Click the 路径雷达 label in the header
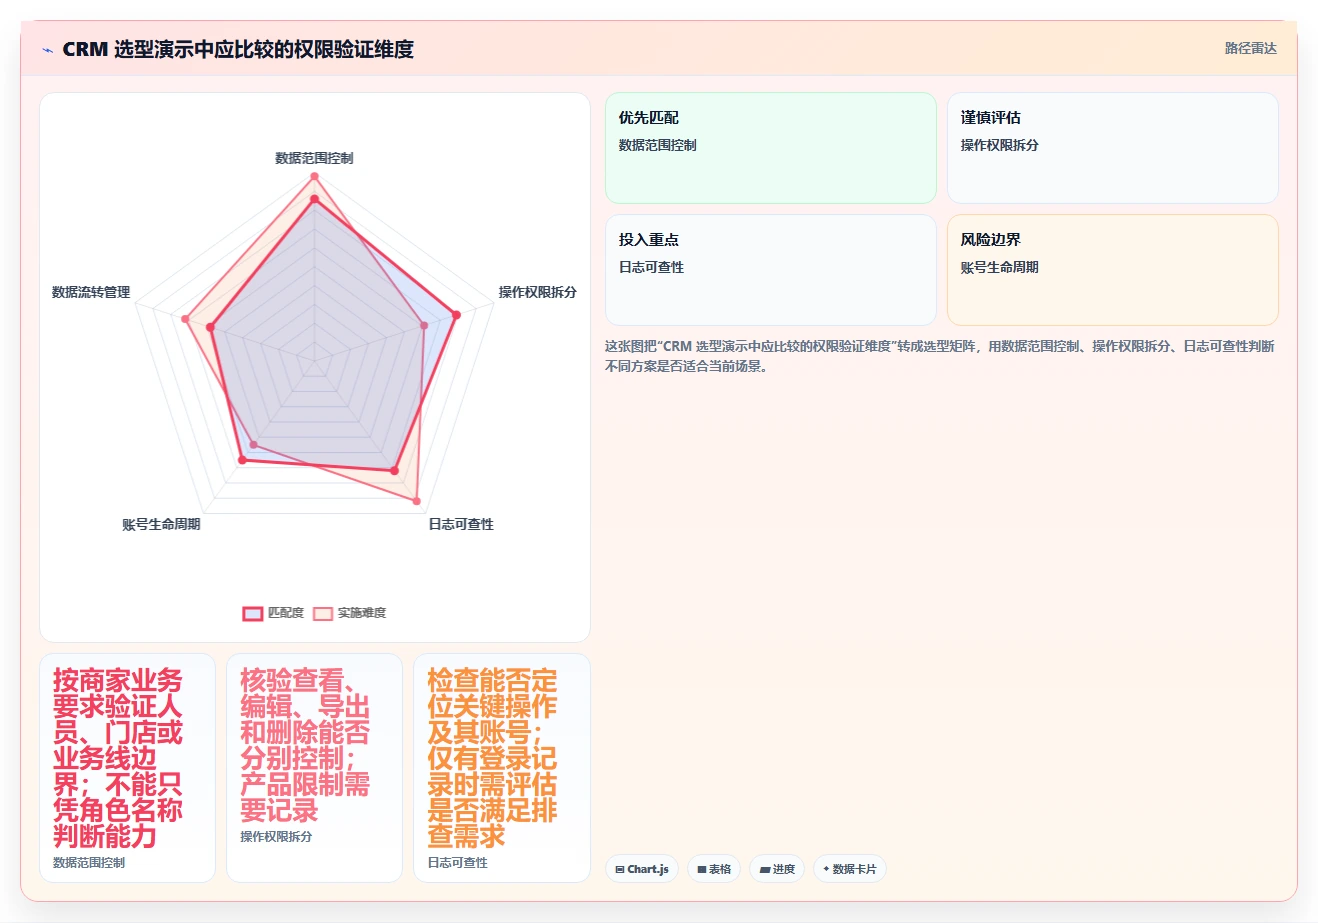This screenshot has height=923, width=1318. point(1251,48)
